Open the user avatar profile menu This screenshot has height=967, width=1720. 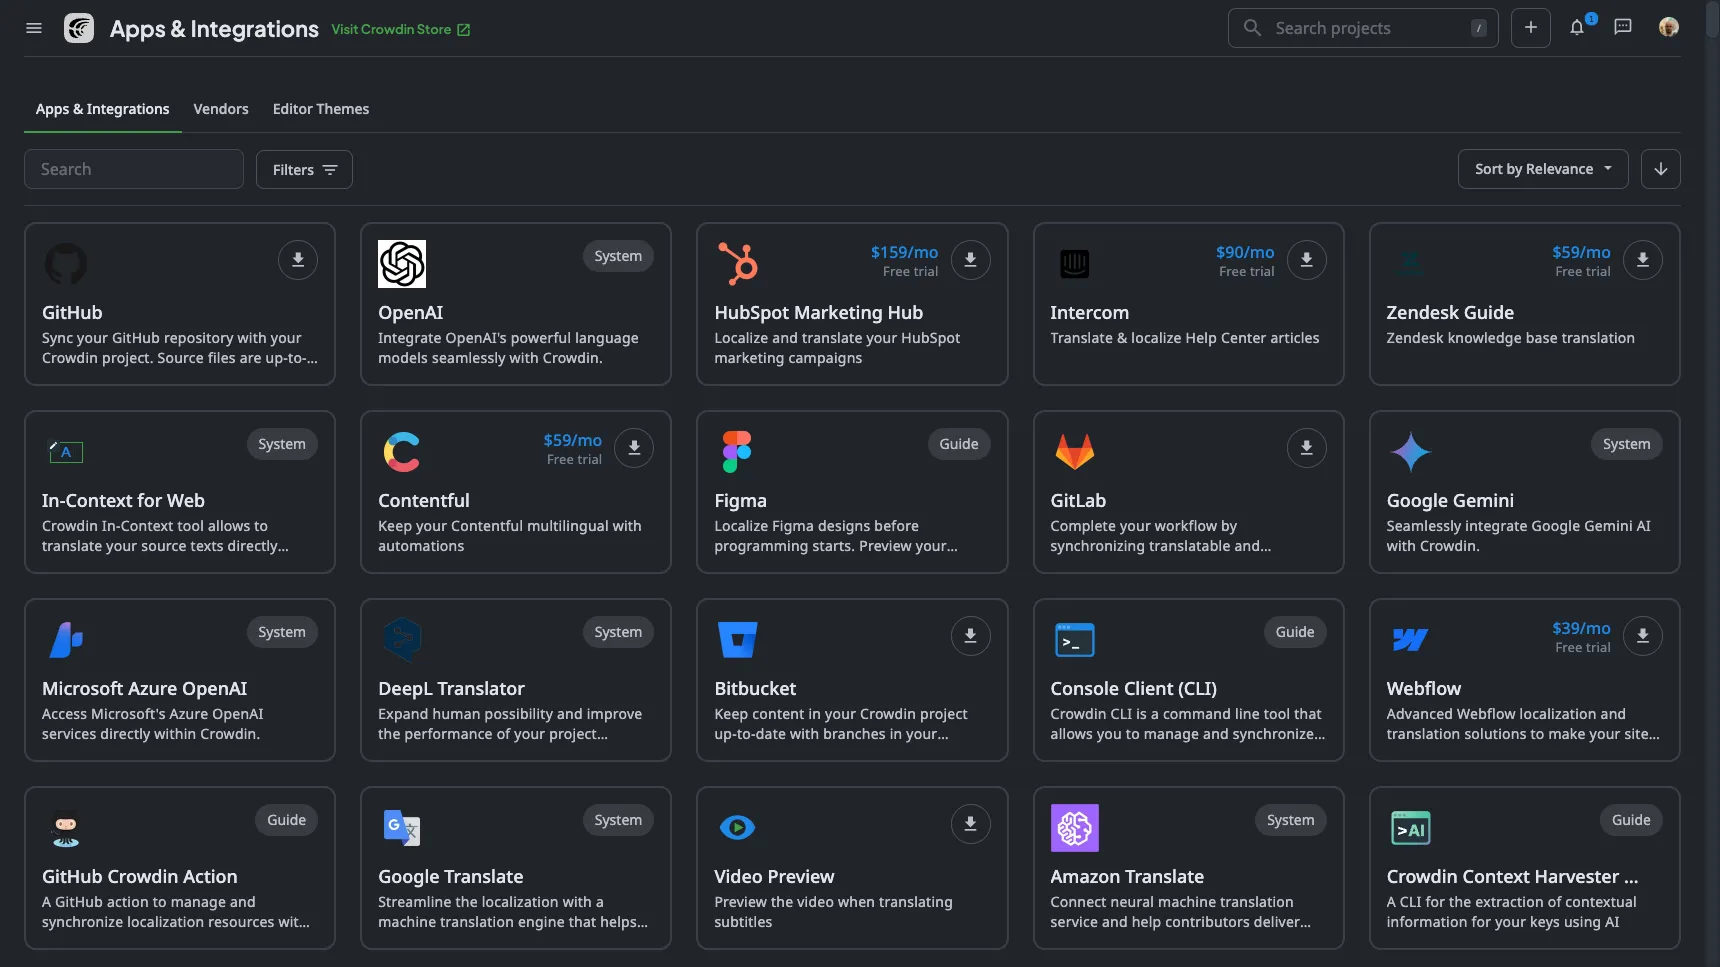point(1668,28)
